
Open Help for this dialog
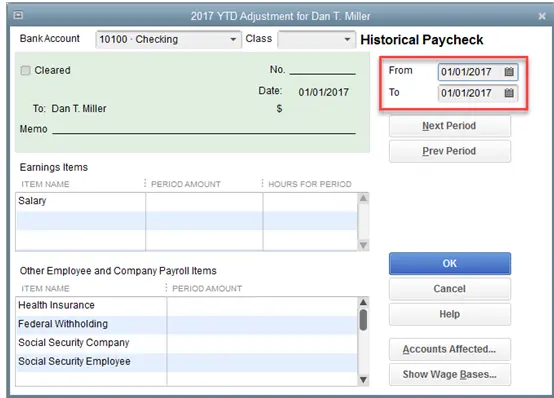pyautogui.click(x=450, y=314)
